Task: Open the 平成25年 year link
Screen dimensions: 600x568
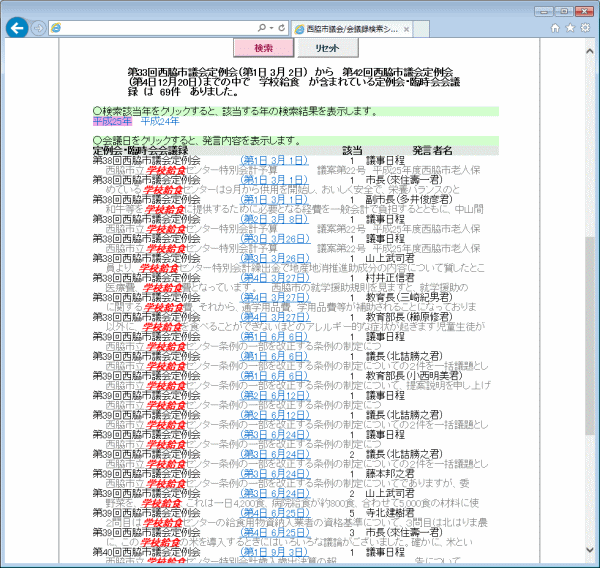Action: (112, 121)
